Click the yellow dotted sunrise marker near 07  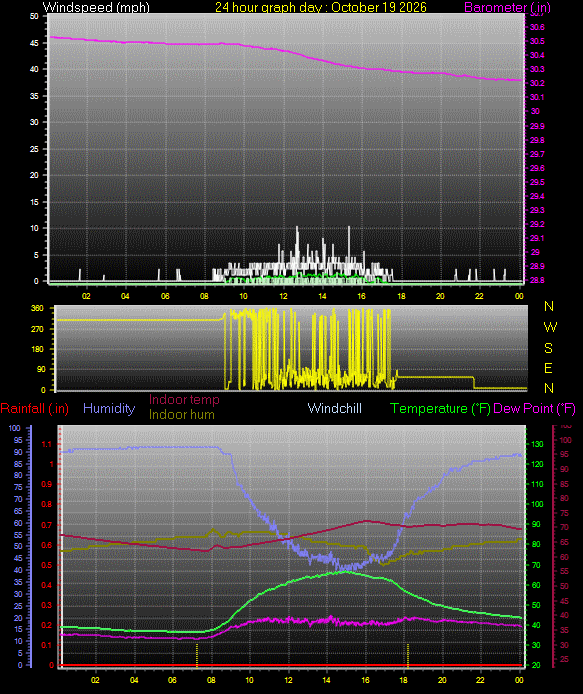click(x=197, y=655)
